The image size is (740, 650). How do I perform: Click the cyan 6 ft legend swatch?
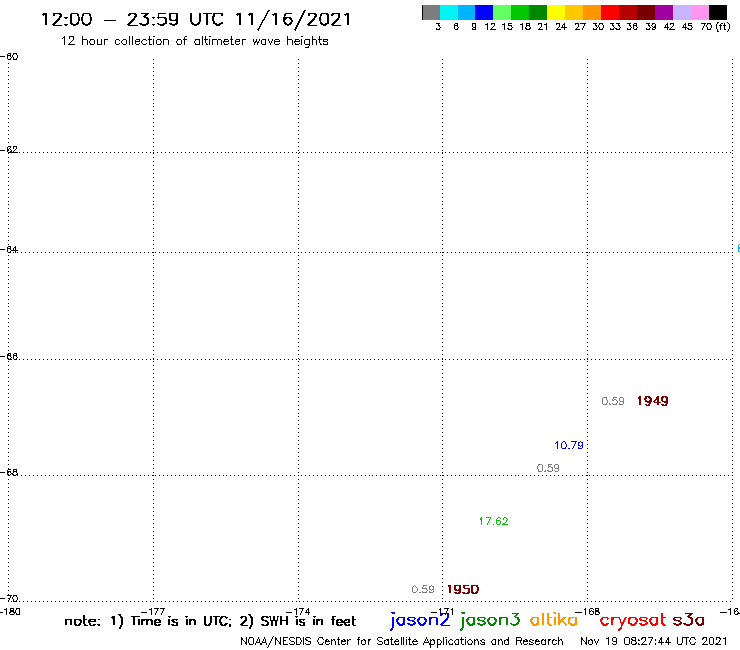coord(449,12)
